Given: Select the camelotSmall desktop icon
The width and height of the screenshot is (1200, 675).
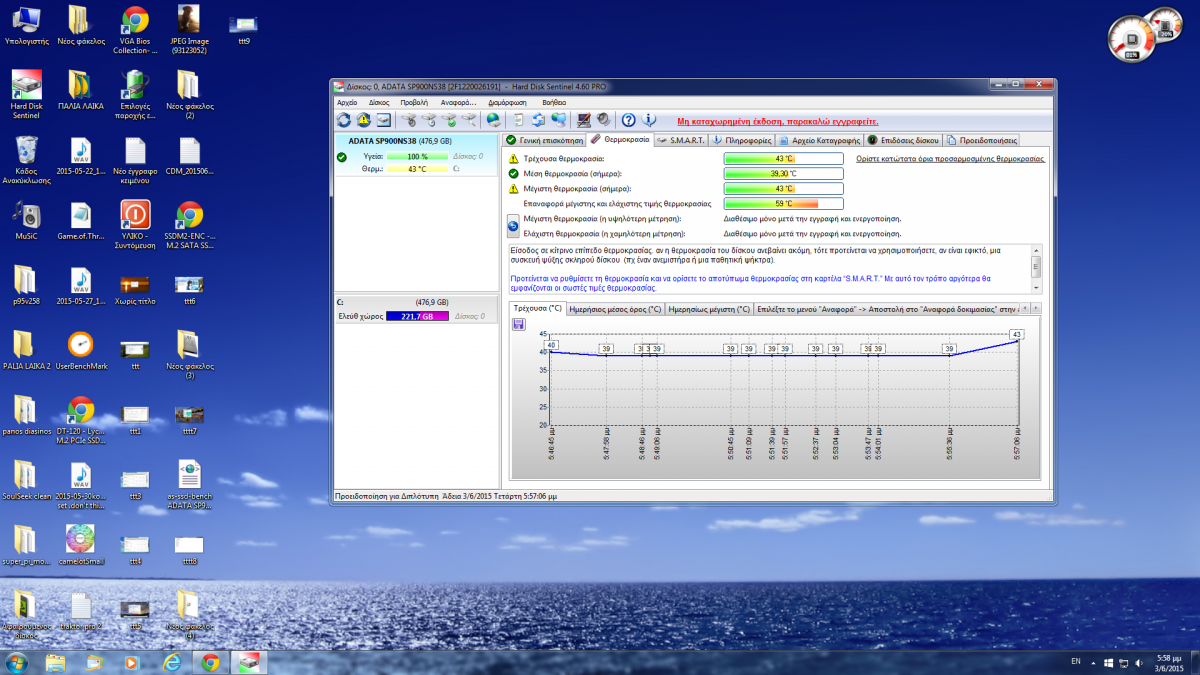Looking at the screenshot, I should pos(81,546).
